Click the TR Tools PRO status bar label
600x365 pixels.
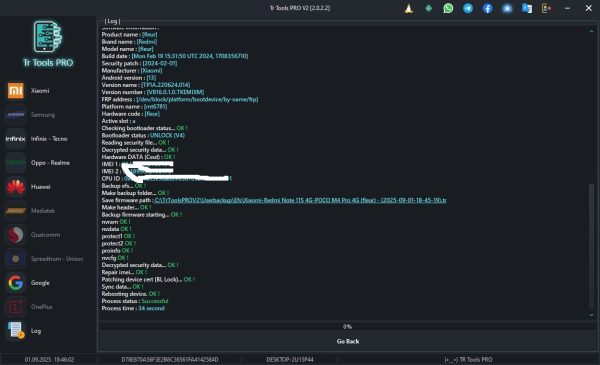(468, 360)
